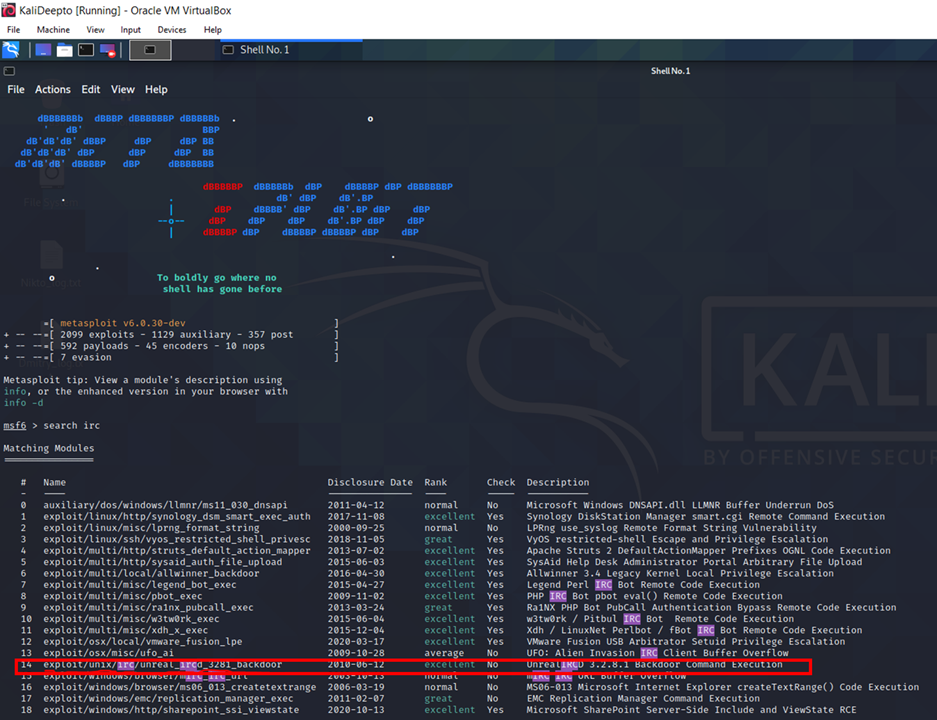This screenshot has width=937, height=720.
Task: Click 'exploit/windows/emc/replication_manager_exec' module name
Action: pos(168,698)
